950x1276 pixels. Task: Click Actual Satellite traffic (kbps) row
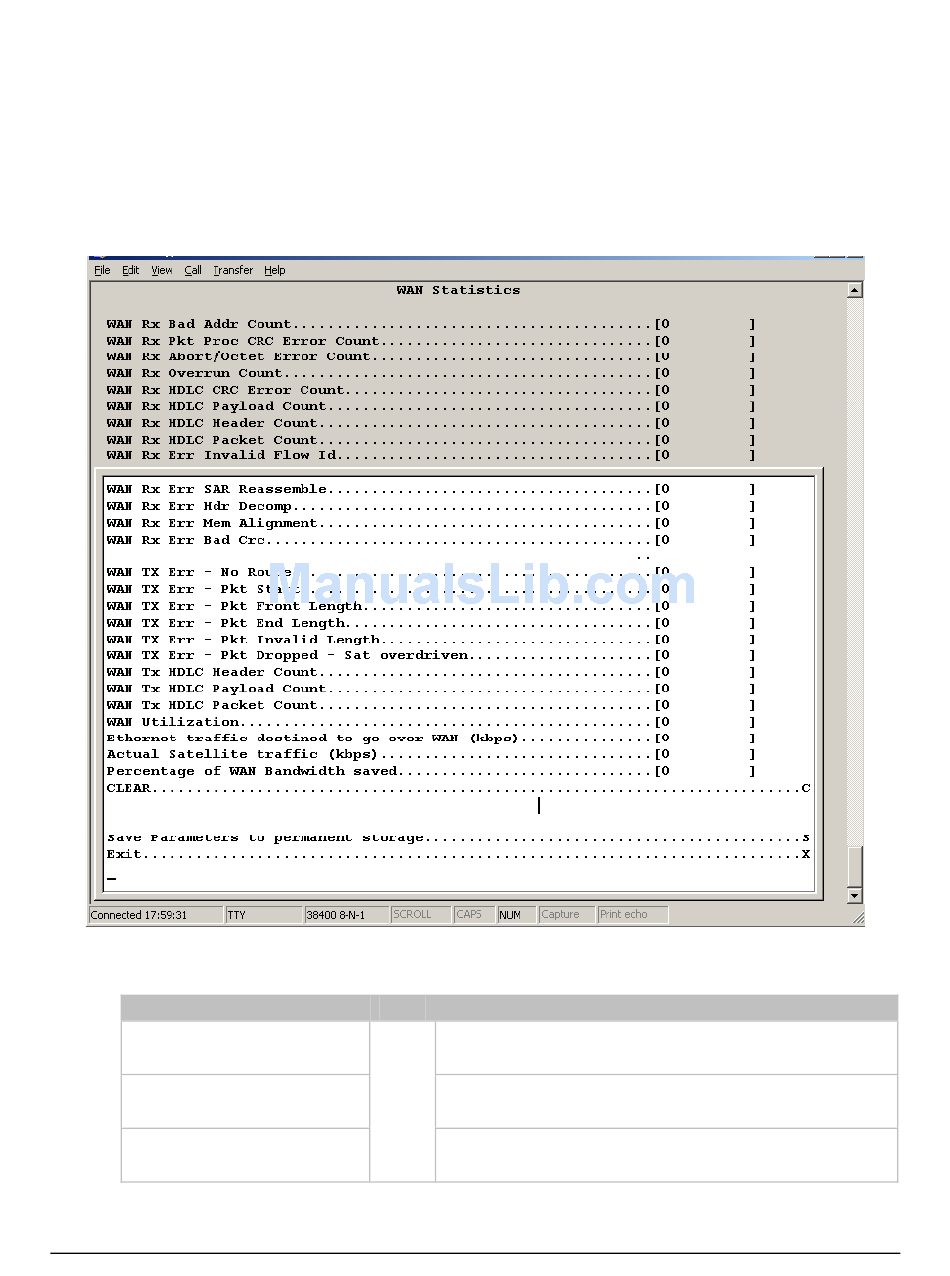[x=431, y=754]
